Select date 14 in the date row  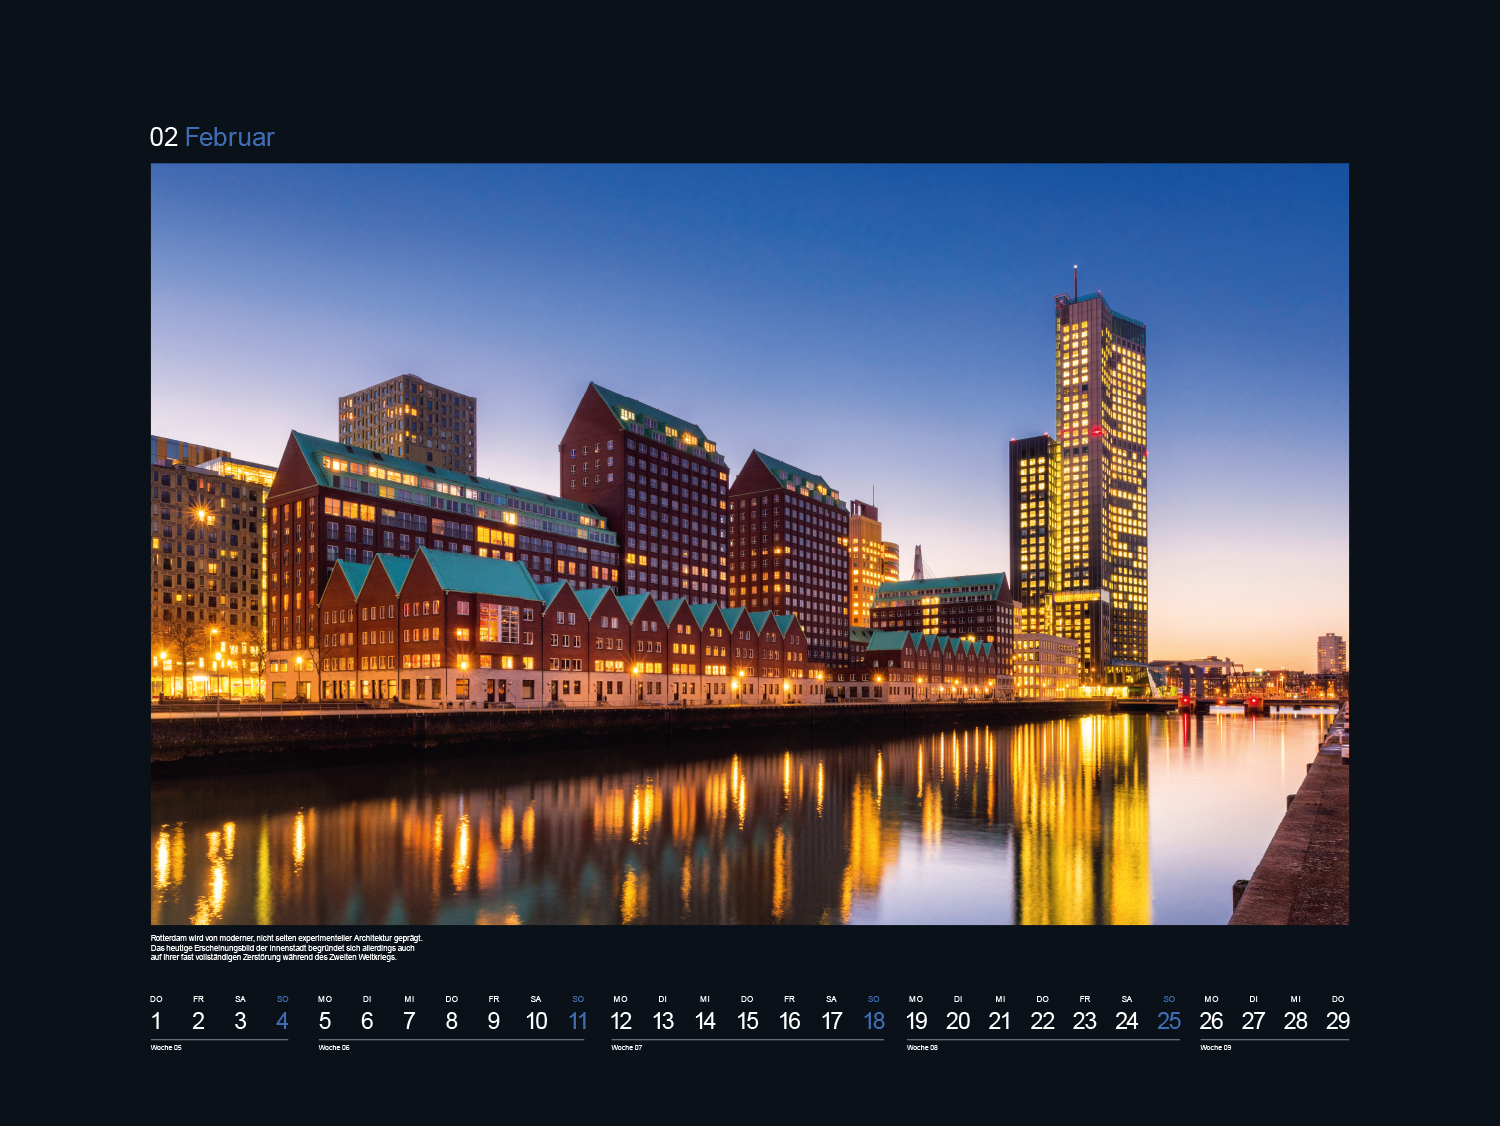(705, 1021)
